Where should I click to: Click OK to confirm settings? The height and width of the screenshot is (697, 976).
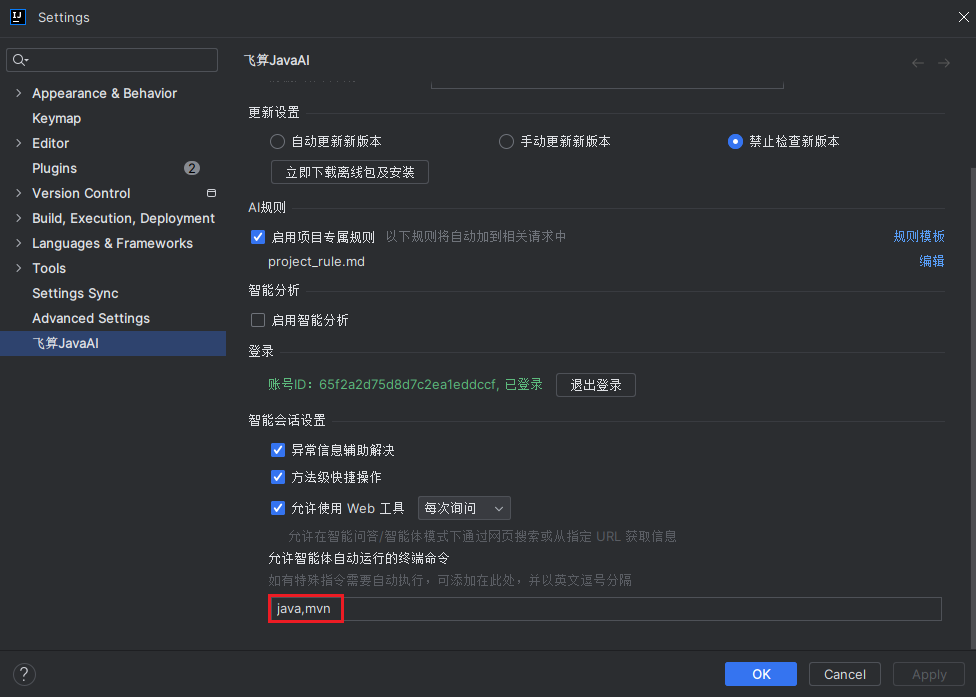(761, 674)
